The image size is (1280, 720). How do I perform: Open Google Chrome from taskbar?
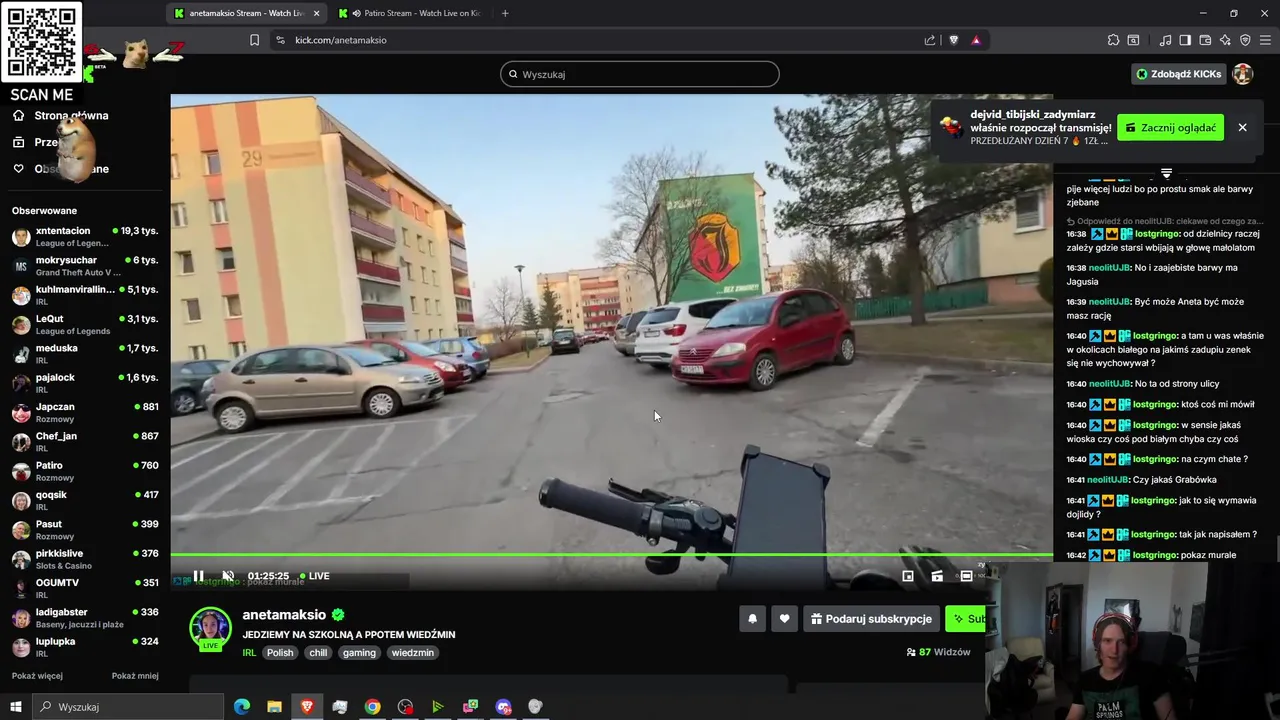click(x=372, y=707)
